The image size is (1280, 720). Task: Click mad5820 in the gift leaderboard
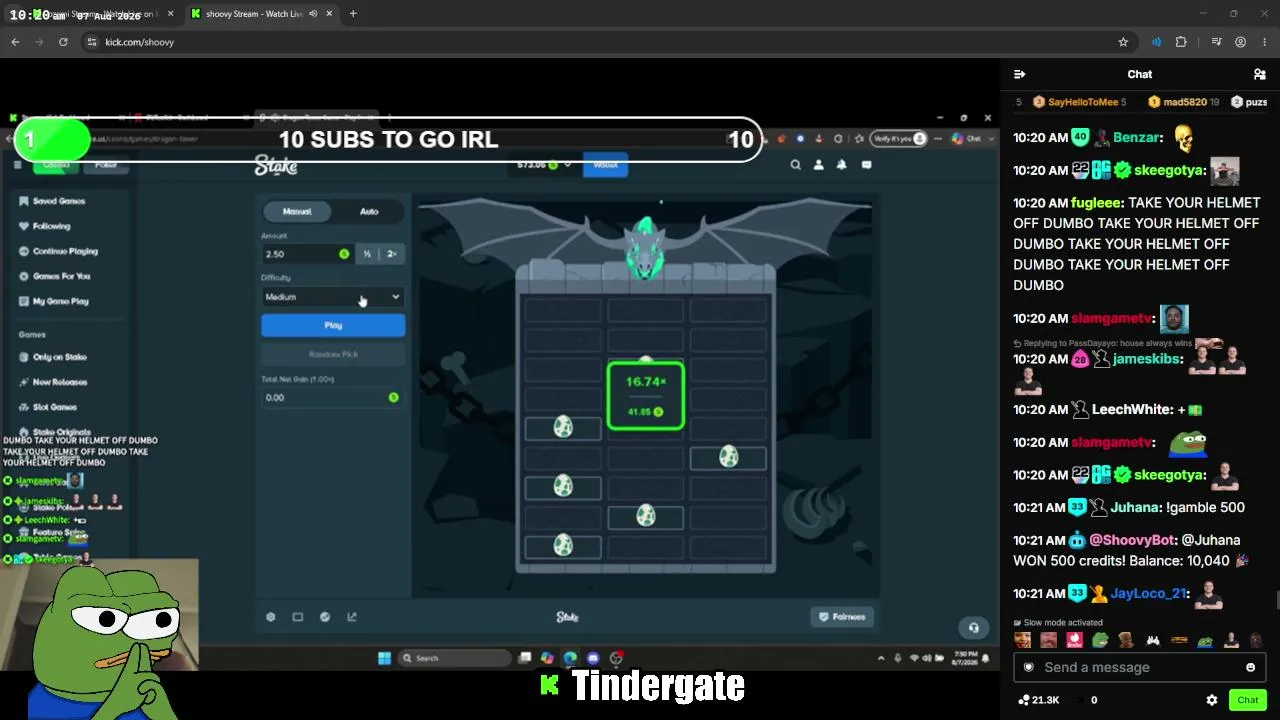[1184, 102]
